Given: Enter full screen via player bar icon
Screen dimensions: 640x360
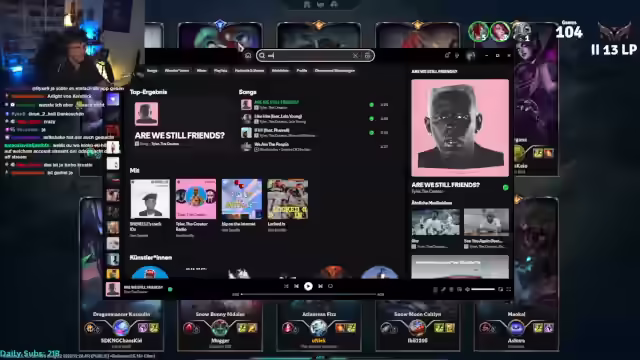Looking at the screenshot, I should (509, 289).
